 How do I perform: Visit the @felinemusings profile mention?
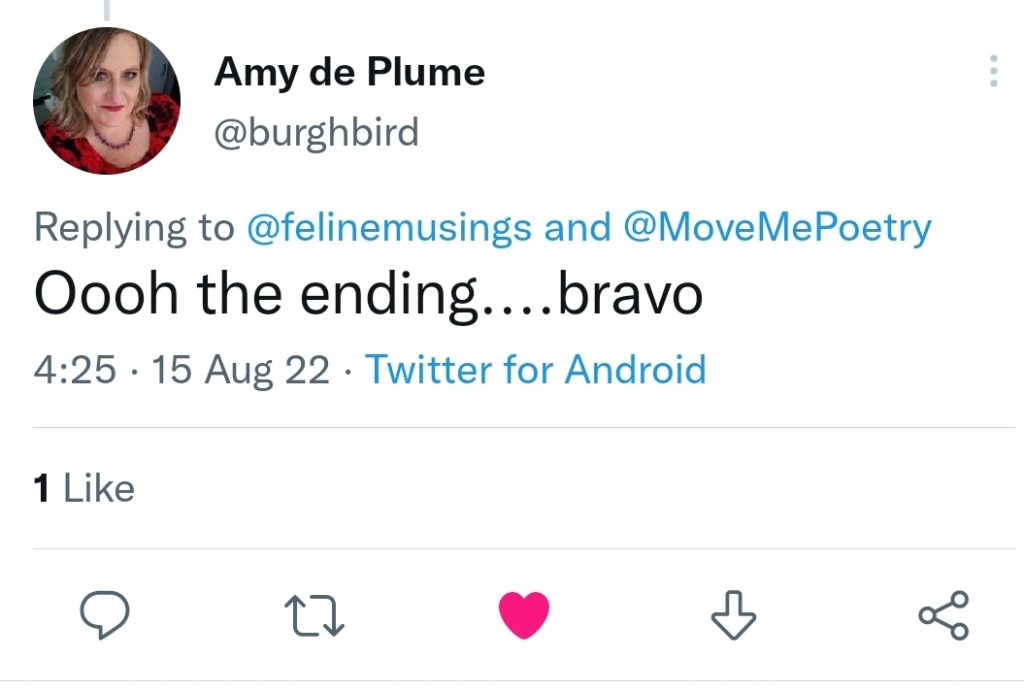pyautogui.click(x=388, y=228)
